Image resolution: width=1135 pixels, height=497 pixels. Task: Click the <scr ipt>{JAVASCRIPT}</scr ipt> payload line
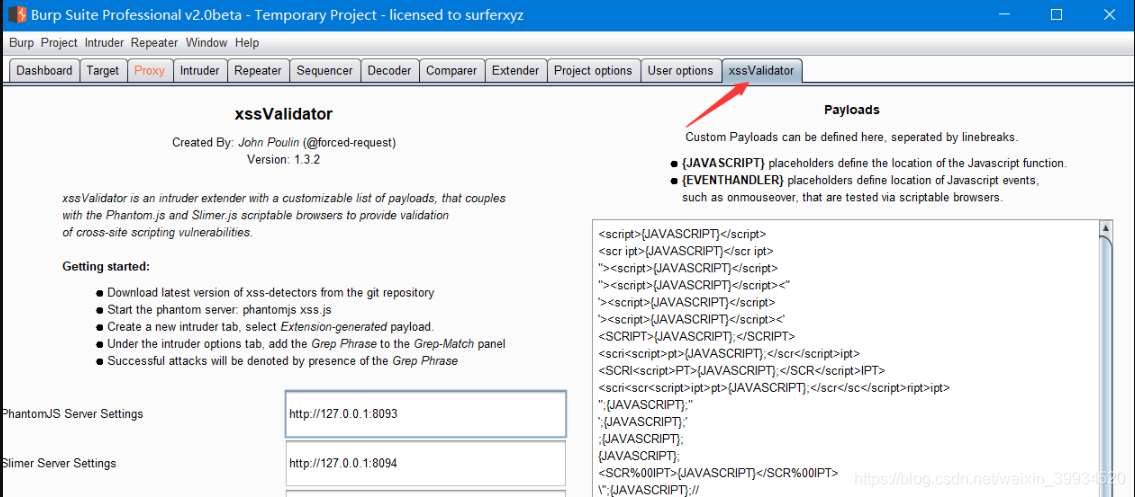pos(686,251)
